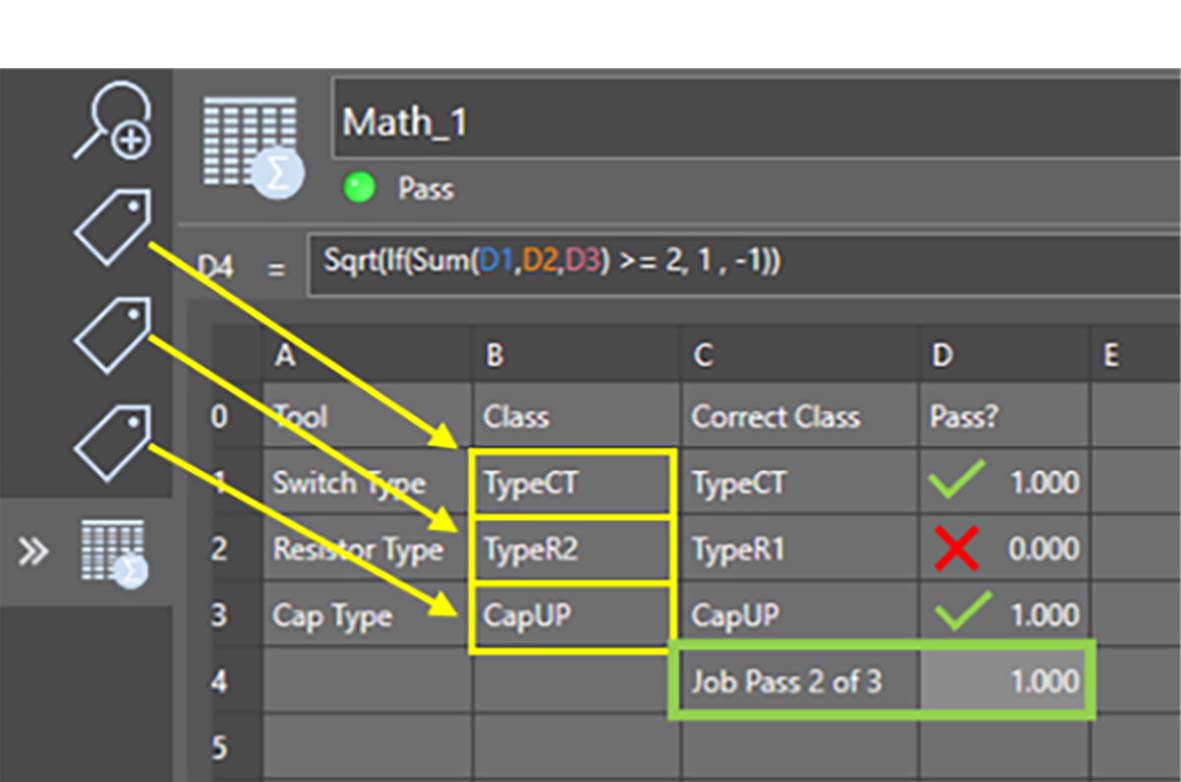Select the magnifier search tool icon

coord(113,121)
